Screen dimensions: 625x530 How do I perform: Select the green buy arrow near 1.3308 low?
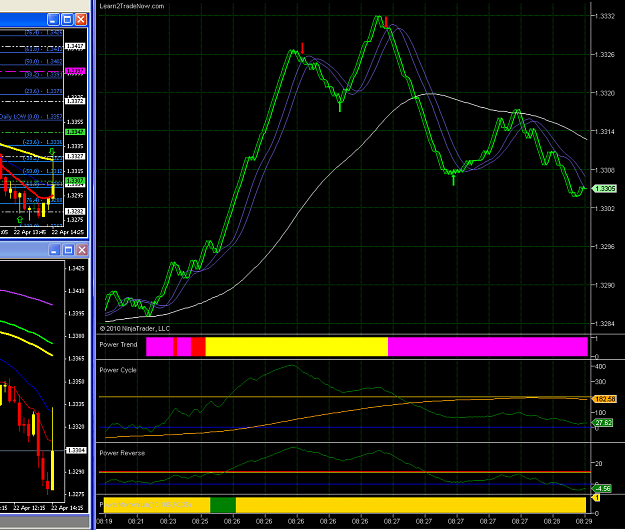pos(453,180)
